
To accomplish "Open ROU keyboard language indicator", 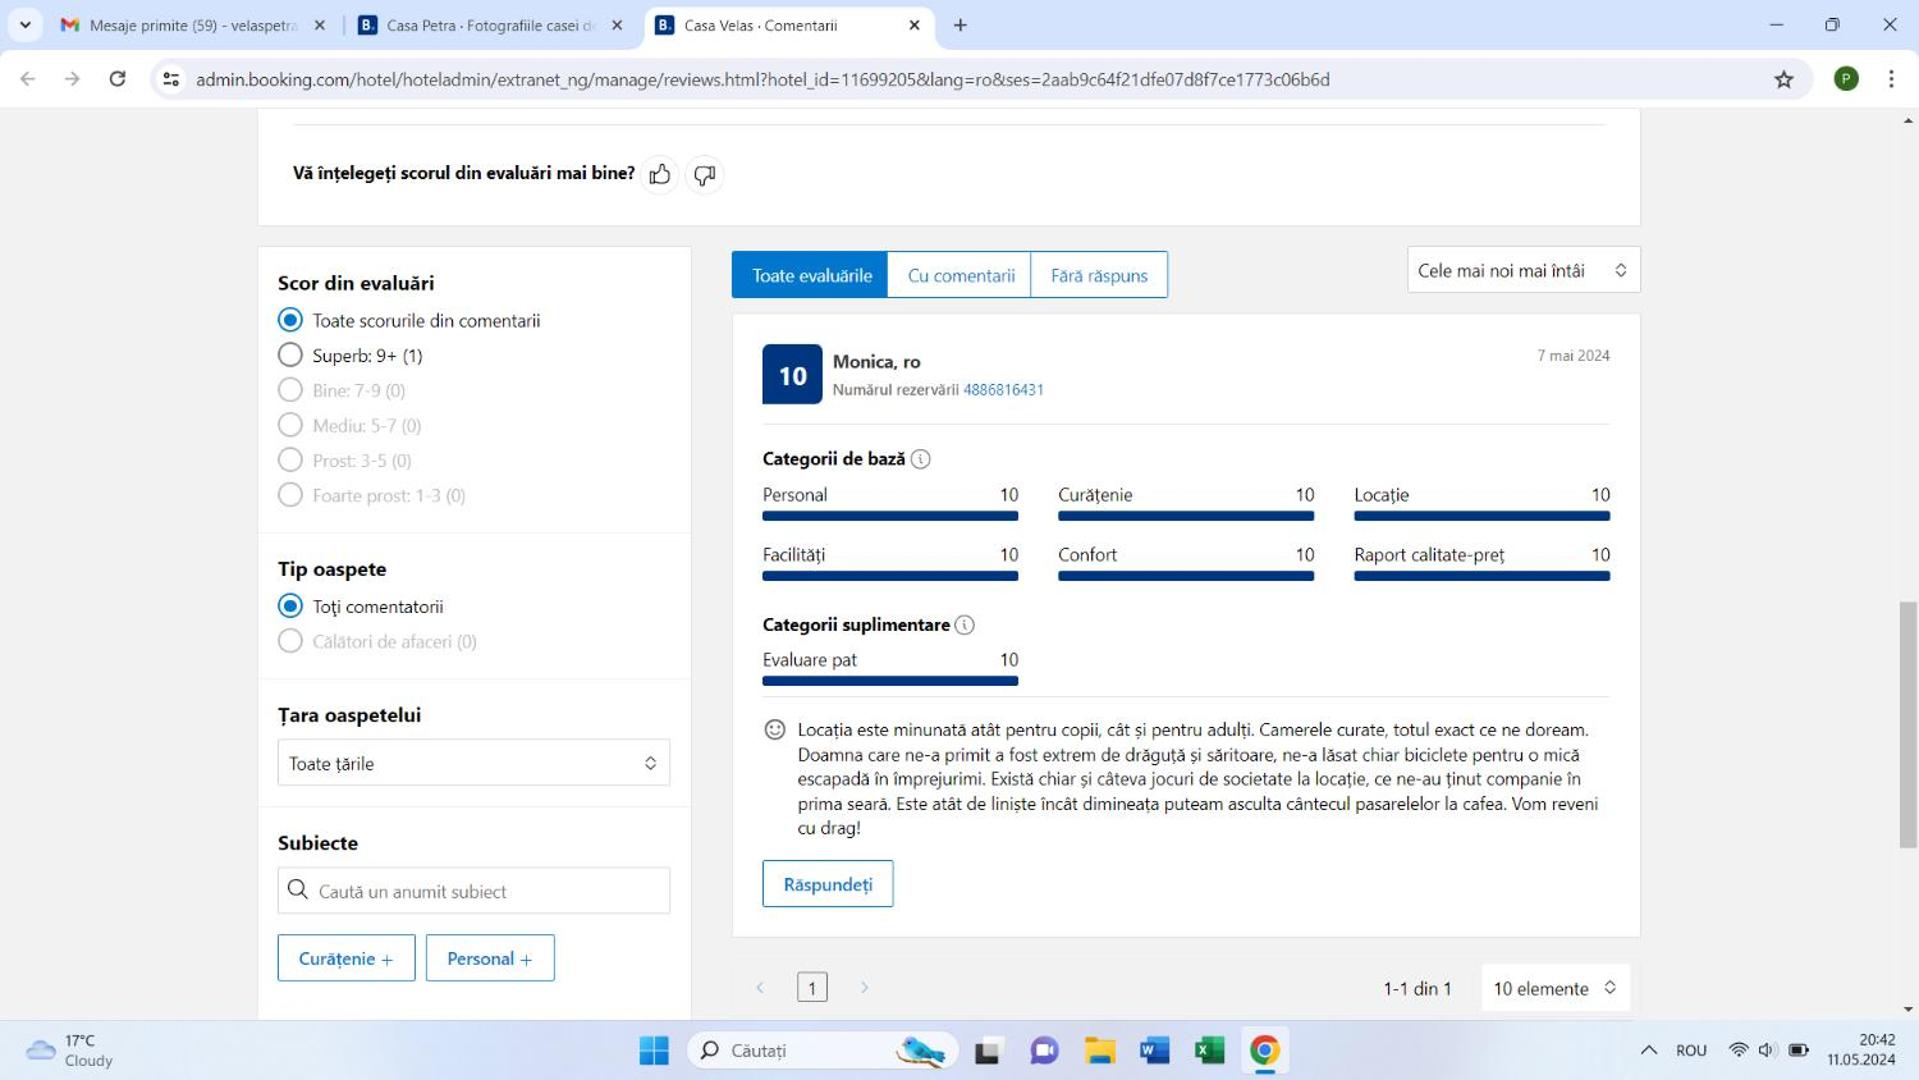I will point(1691,1050).
